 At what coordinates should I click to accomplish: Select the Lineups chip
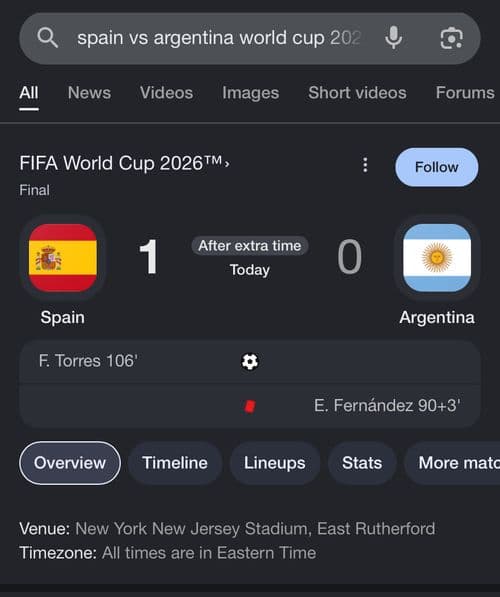(275, 463)
